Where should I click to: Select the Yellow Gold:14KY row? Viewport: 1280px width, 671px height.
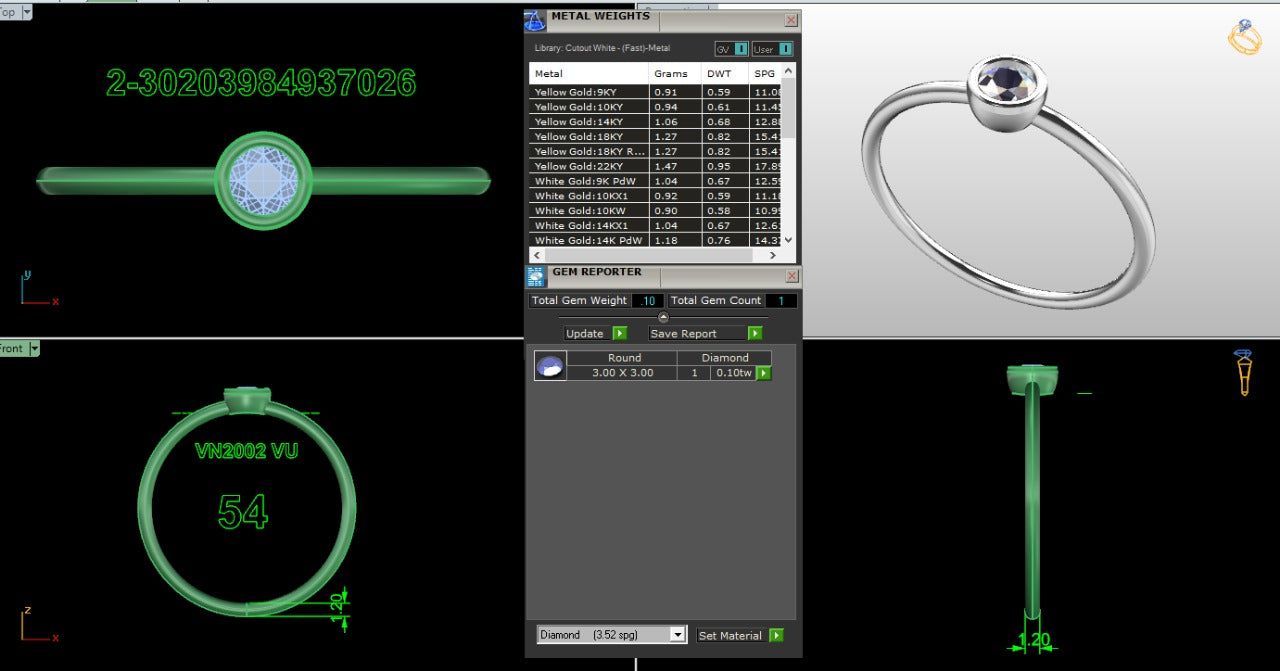click(x=655, y=122)
